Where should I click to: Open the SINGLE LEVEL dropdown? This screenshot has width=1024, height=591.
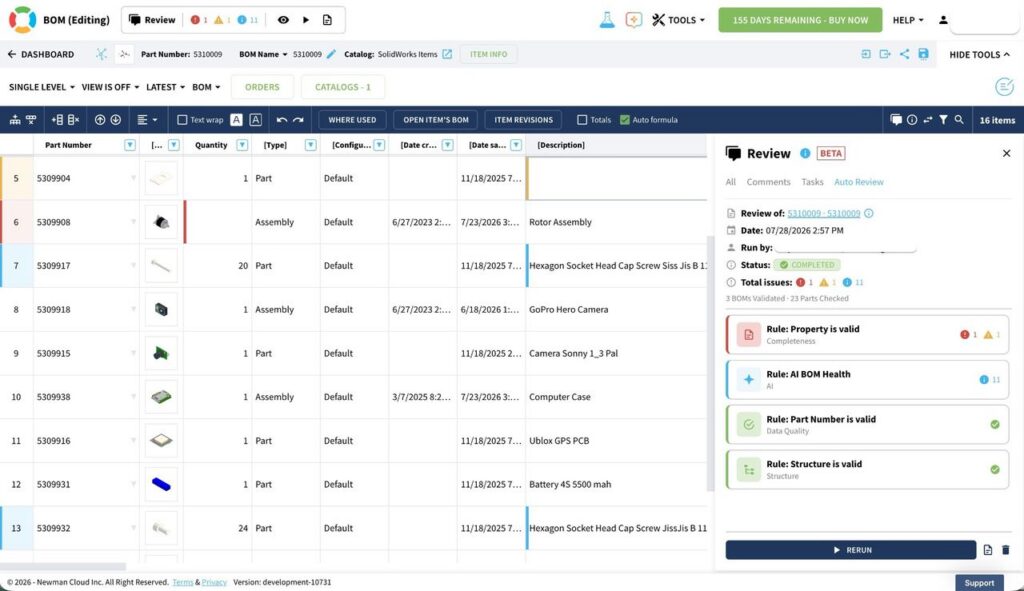pyautogui.click(x=42, y=87)
